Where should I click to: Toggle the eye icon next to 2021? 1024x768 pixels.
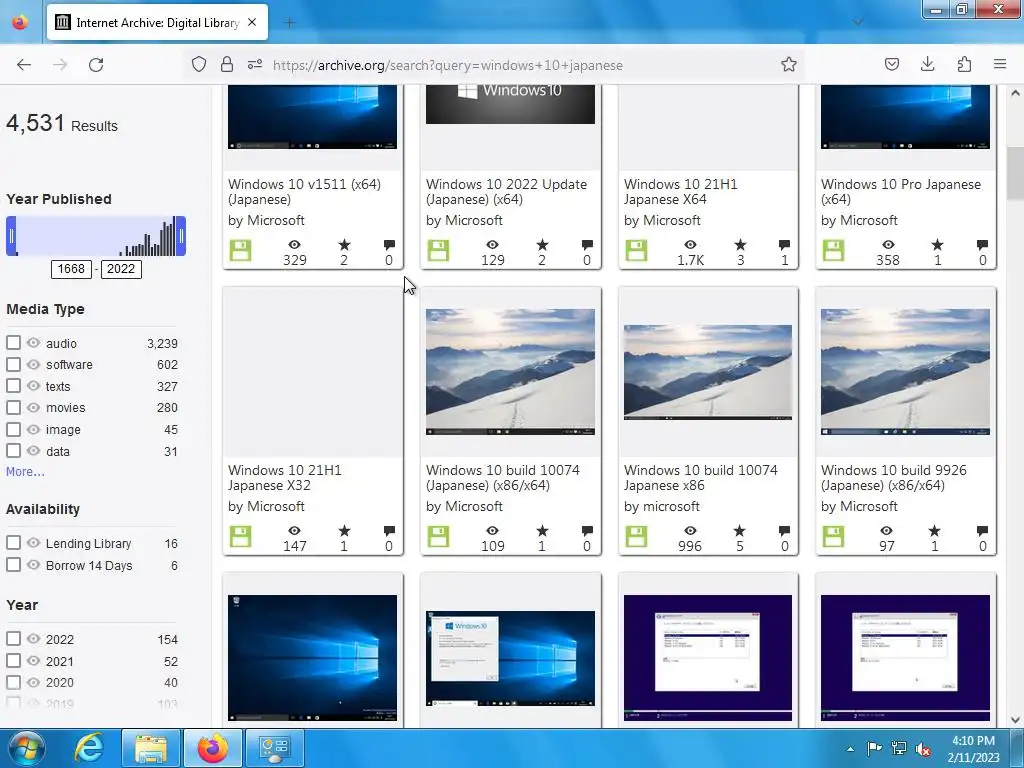click(x=33, y=661)
